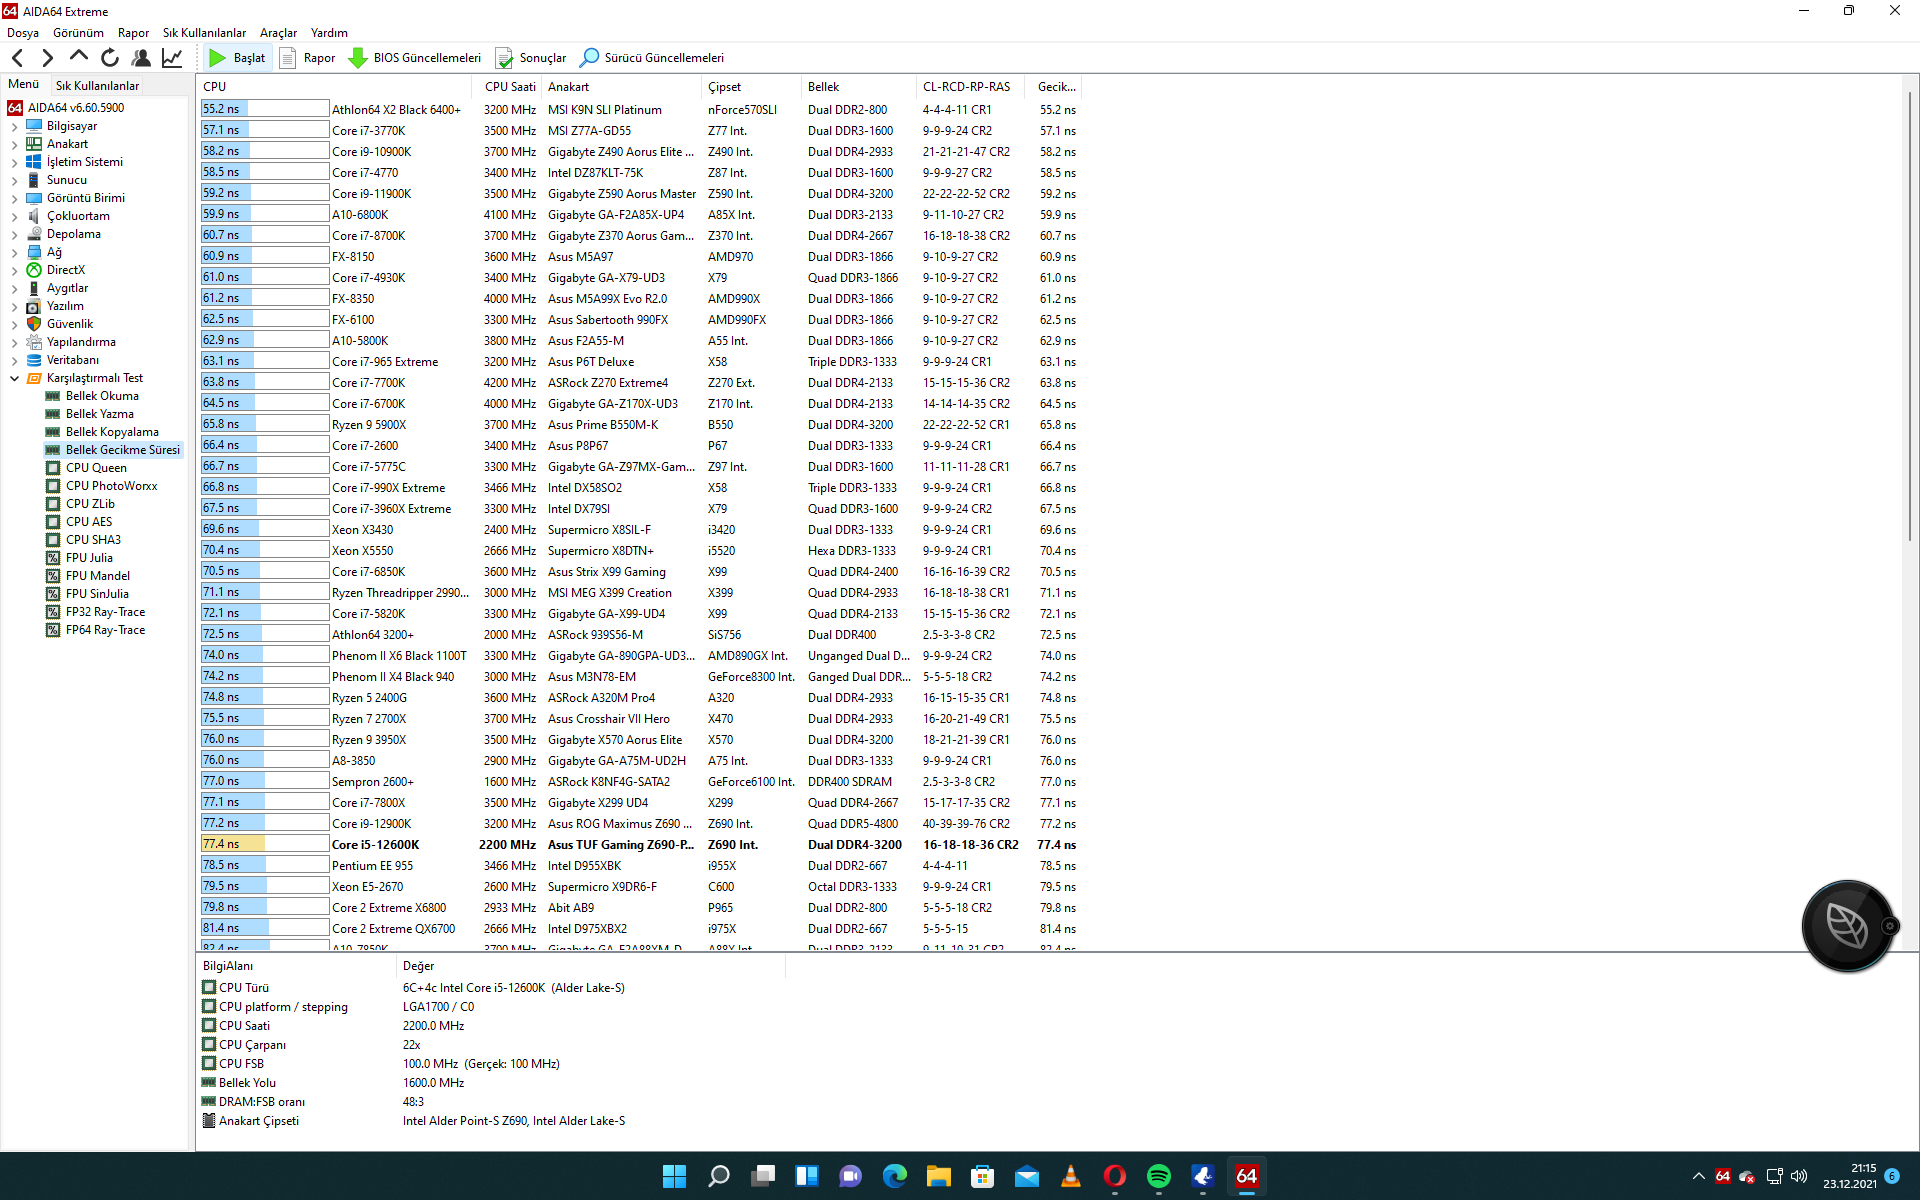Click the Back navigation arrow
The height and width of the screenshot is (1200, 1920).
tap(17, 58)
